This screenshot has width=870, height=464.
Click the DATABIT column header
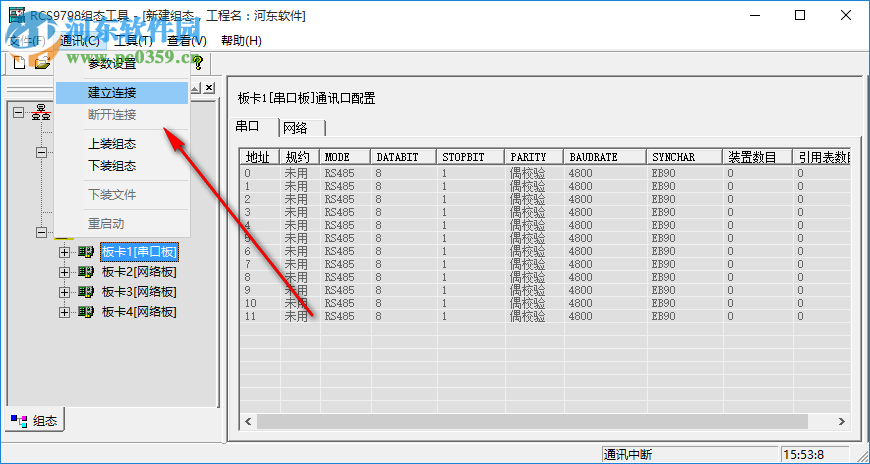pos(404,157)
